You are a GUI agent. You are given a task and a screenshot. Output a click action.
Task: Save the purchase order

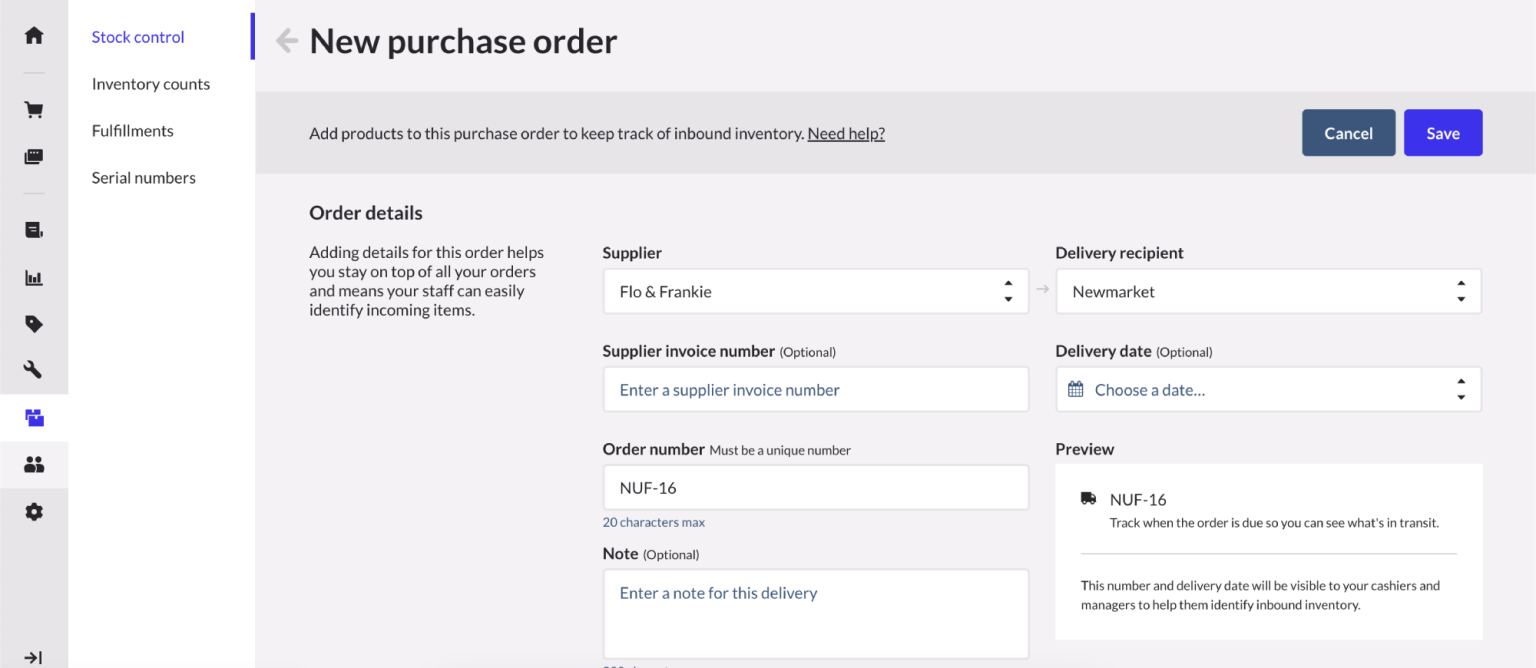coord(1443,132)
